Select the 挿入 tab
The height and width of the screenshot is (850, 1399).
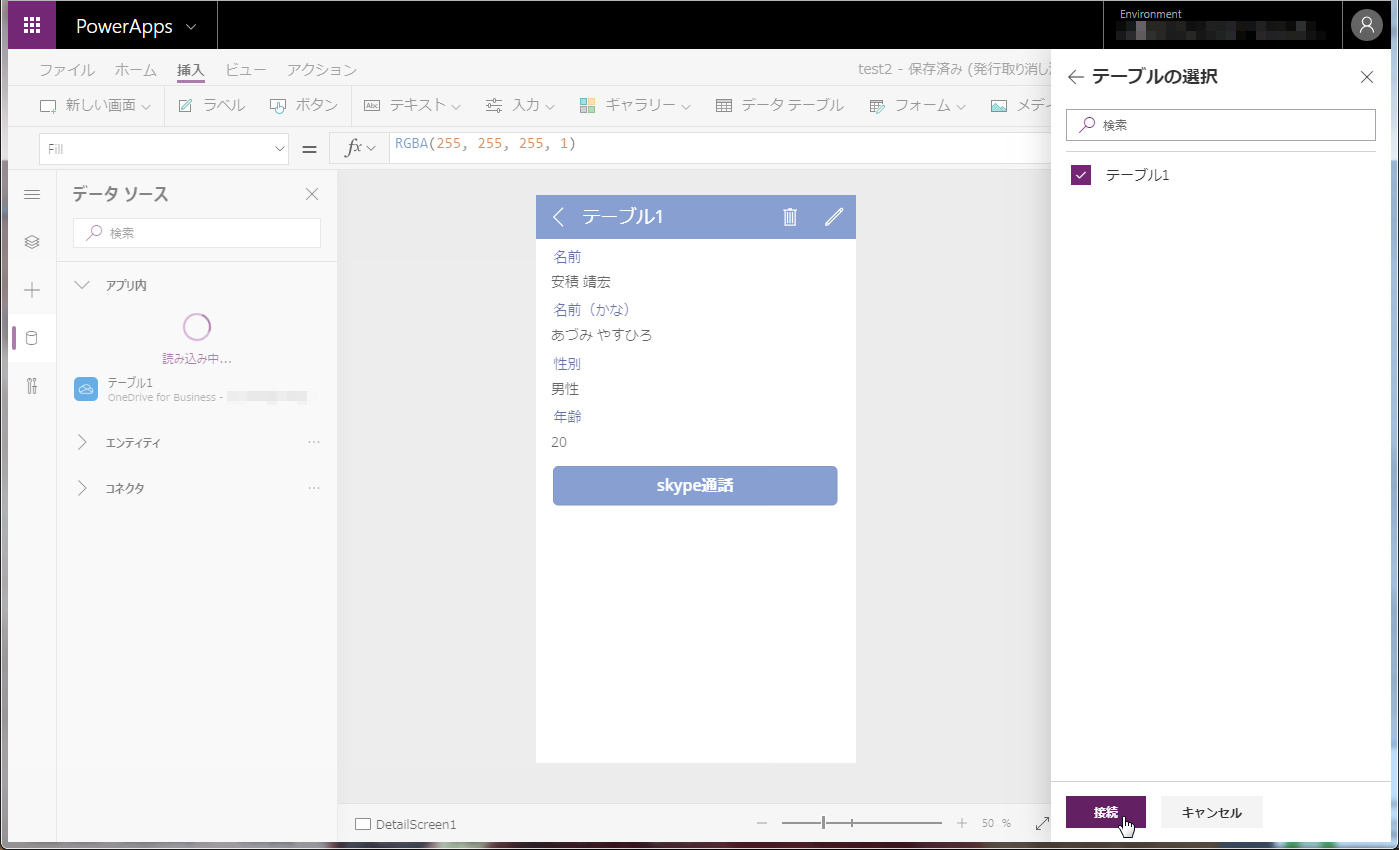190,70
